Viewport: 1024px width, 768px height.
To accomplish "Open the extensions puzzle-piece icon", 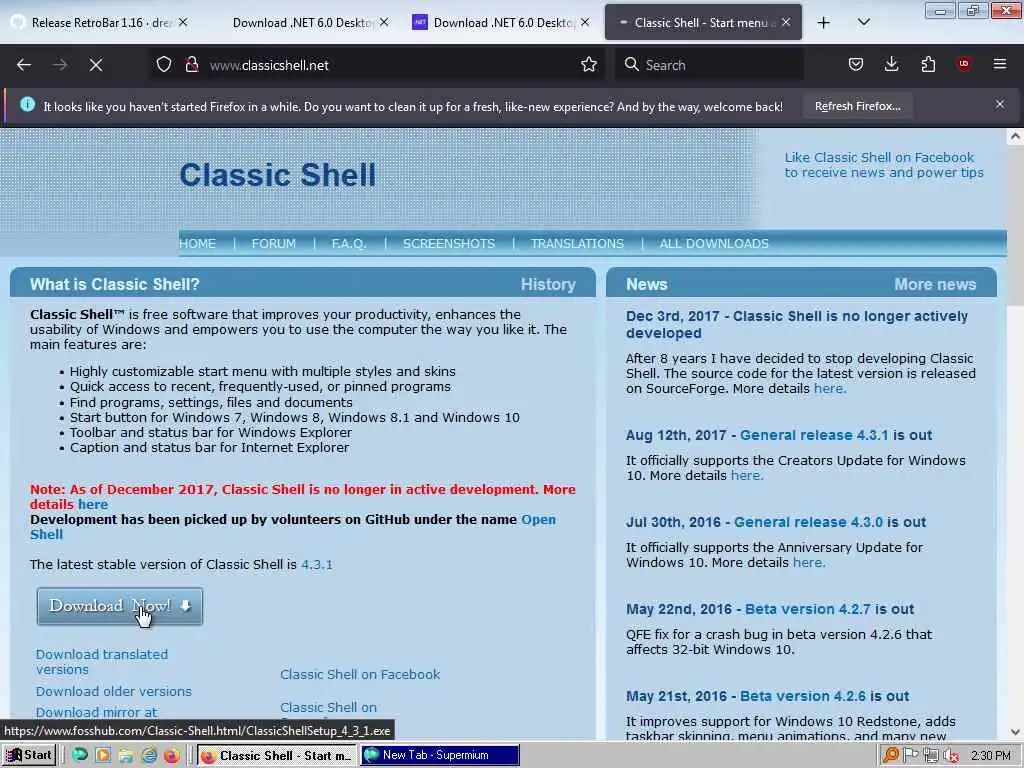I will [x=928, y=65].
